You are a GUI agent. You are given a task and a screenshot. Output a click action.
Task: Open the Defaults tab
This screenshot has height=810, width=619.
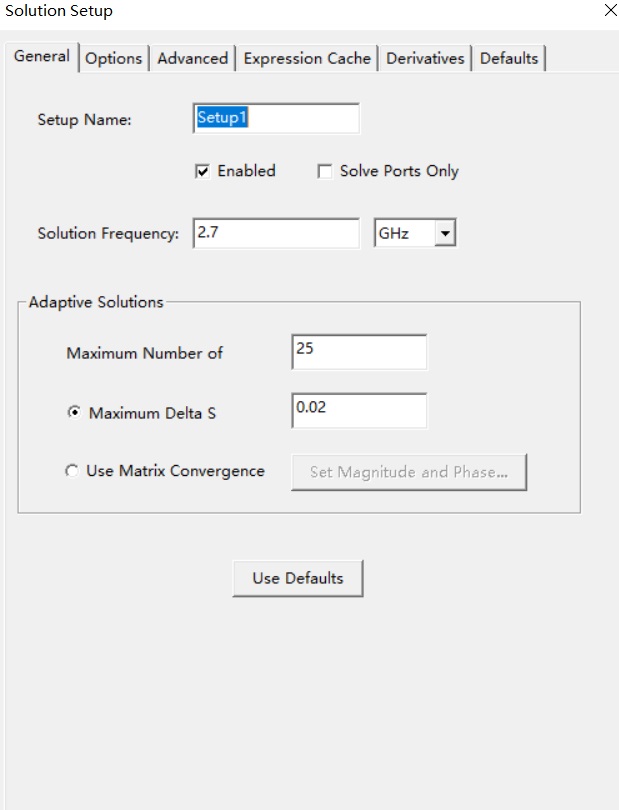[509, 58]
